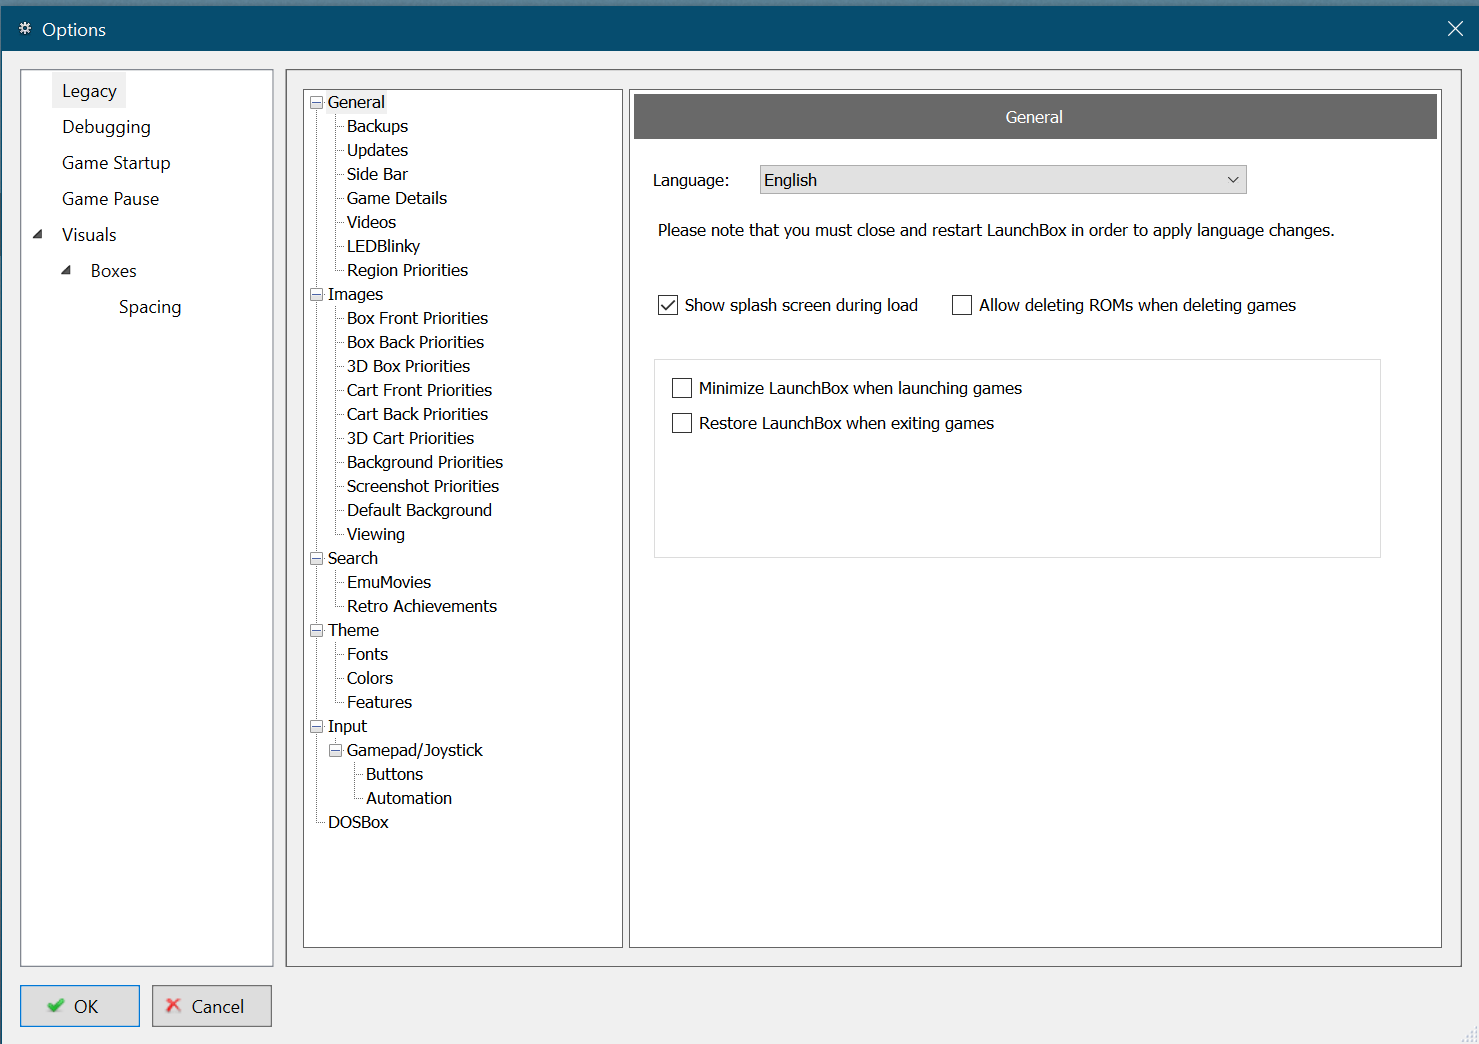Select Screenshot Priorities
This screenshot has height=1044, width=1479.
(x=423, y=486)
